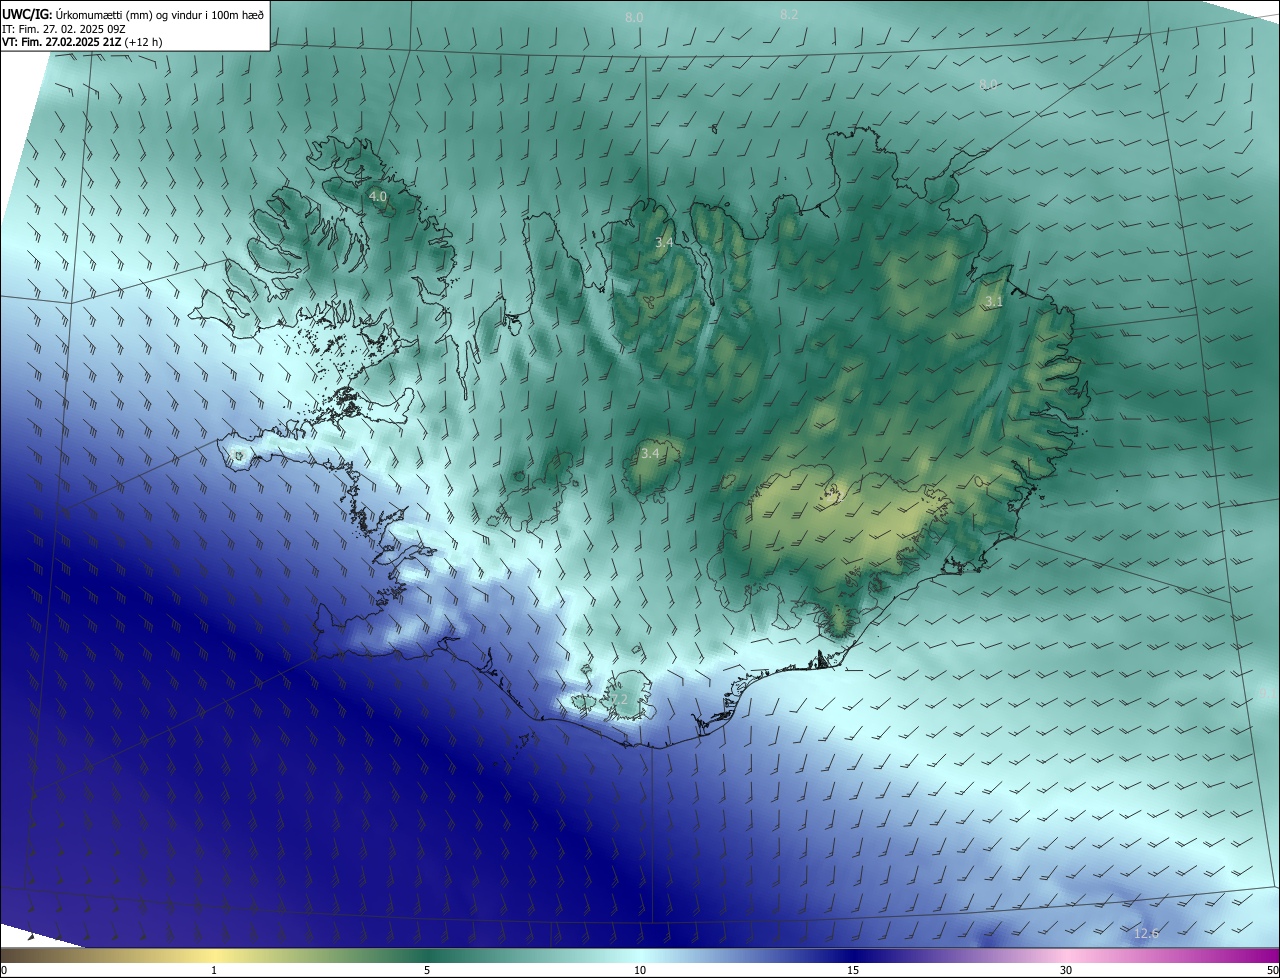
Task: Click the 4.0 value over the Westfjords
Action: click(x=378, y=197)
